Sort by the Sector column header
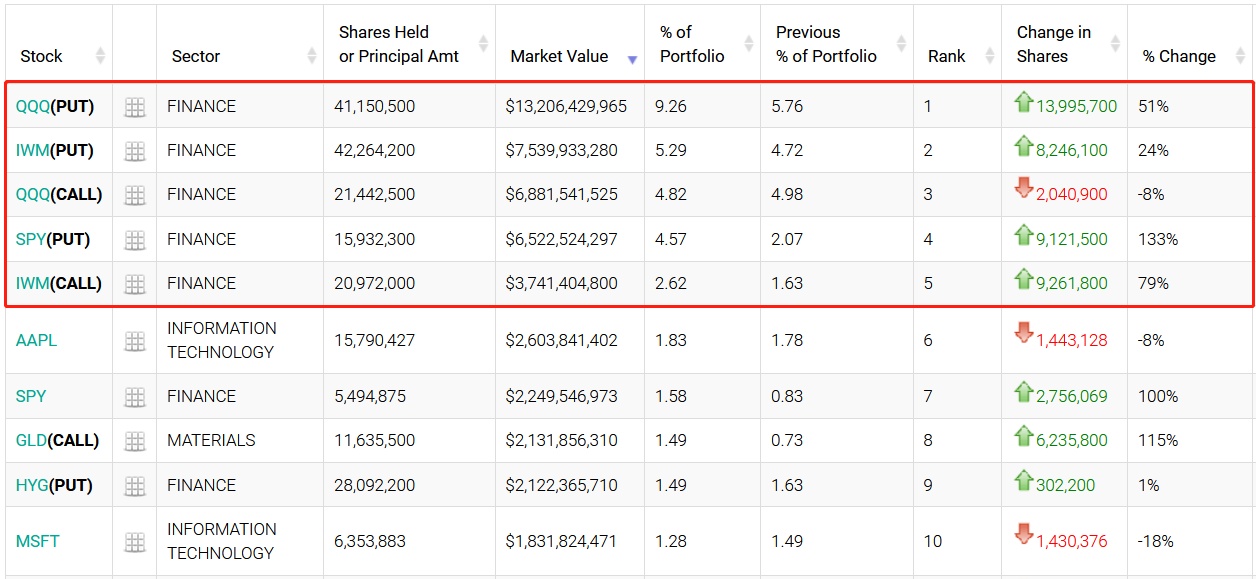Image resolution: width=1256 pixels, height=579 pixels. (196, 56)
